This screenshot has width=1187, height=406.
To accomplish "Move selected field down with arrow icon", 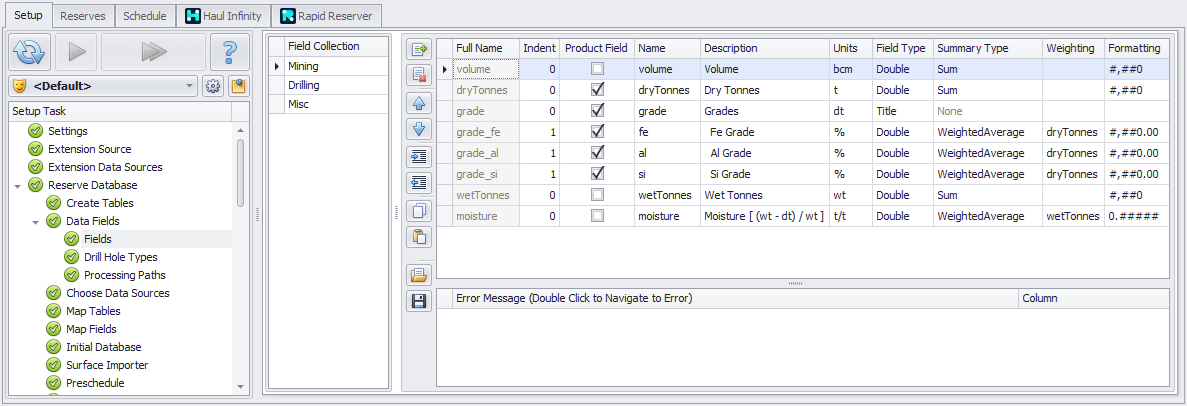I will click(419, 128).
